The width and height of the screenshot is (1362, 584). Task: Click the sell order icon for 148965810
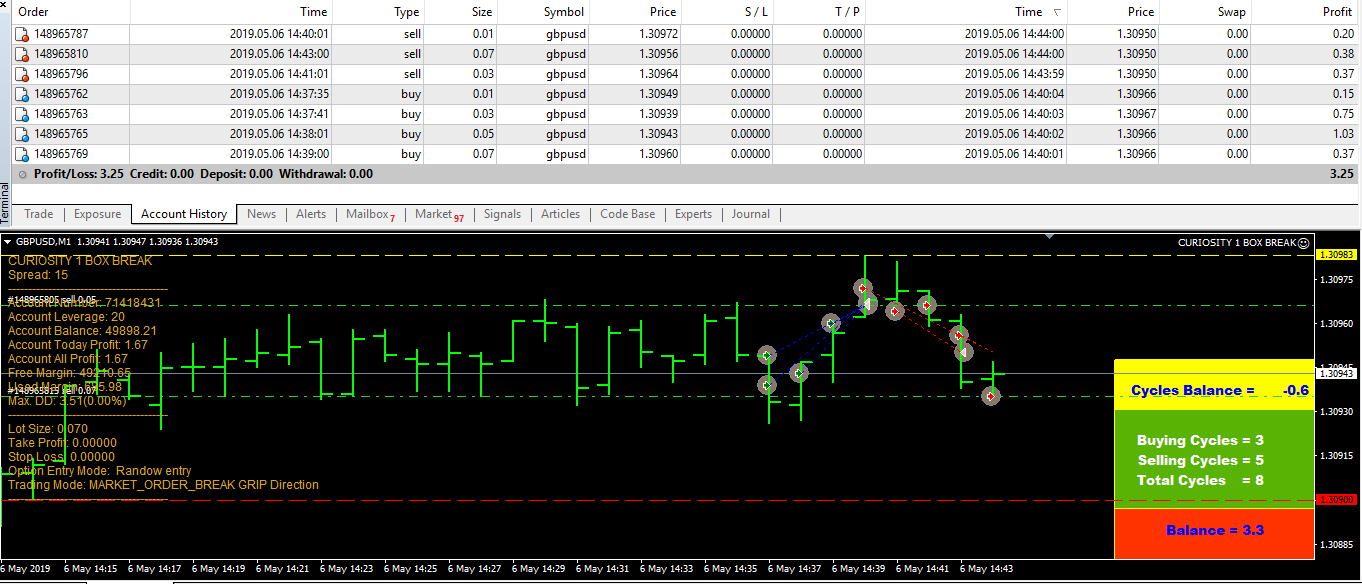coord(22,54)
